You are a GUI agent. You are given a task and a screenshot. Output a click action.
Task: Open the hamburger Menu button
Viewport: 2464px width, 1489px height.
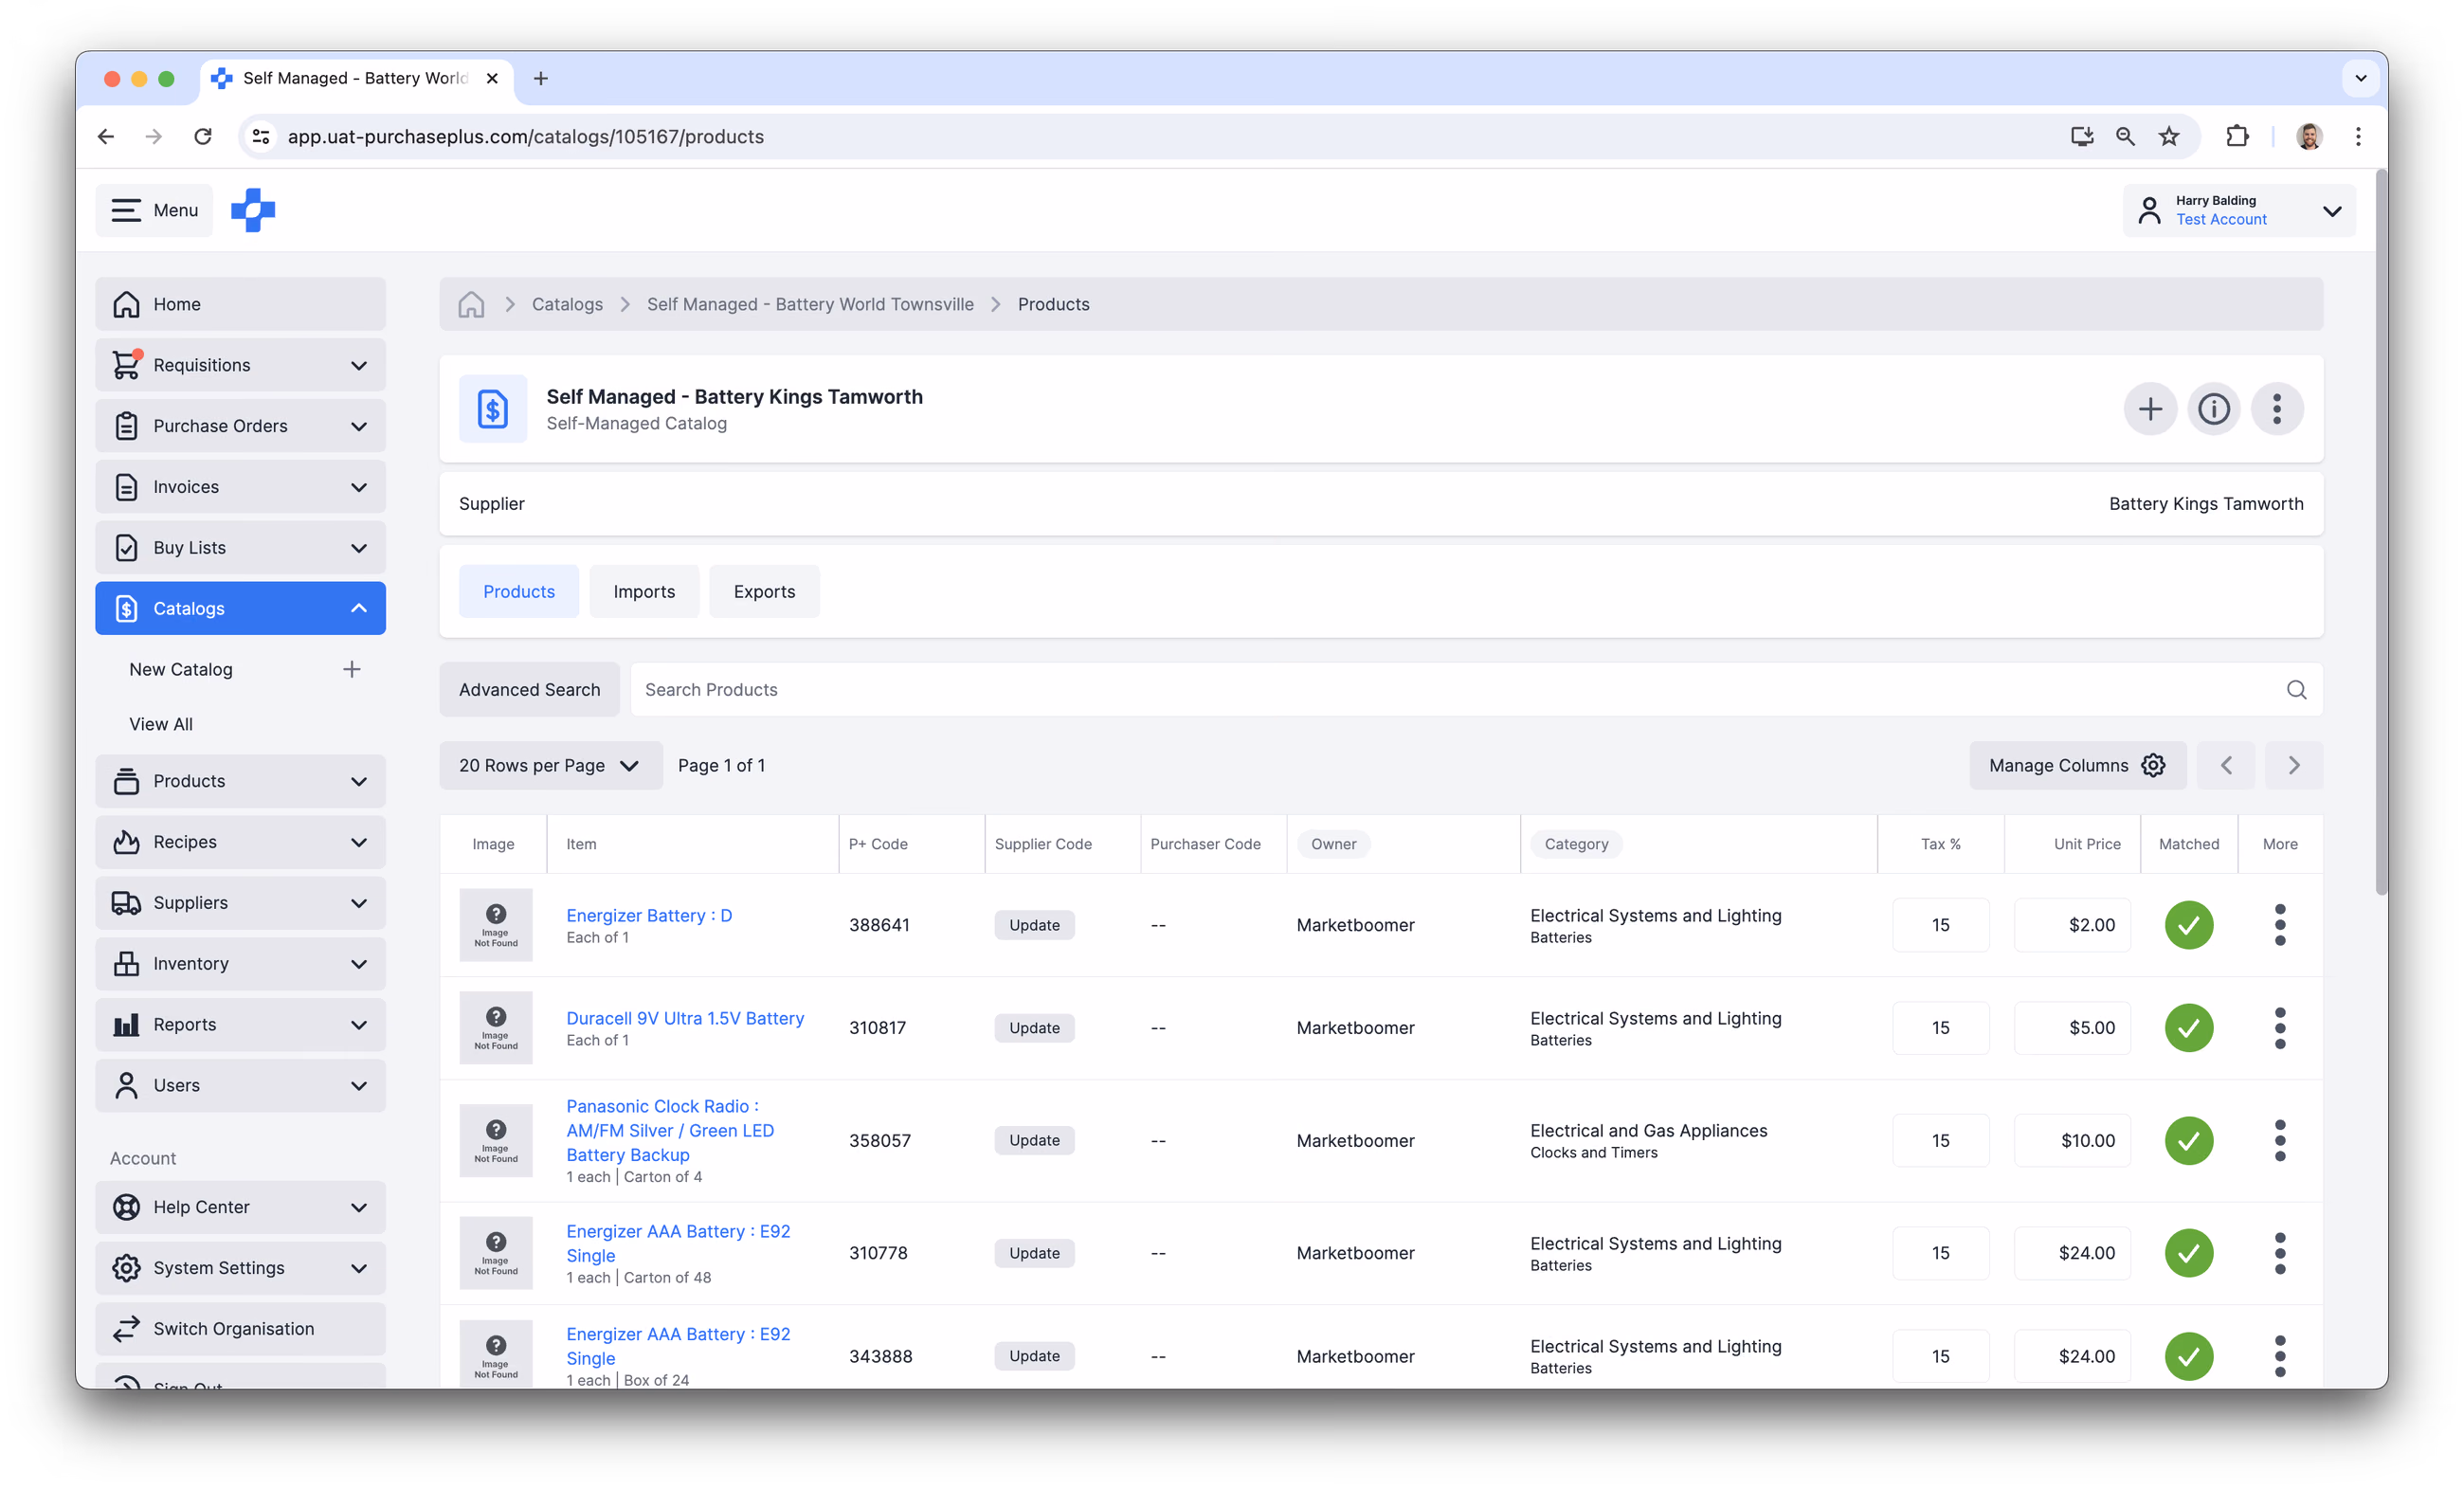[x=154, y=210]
